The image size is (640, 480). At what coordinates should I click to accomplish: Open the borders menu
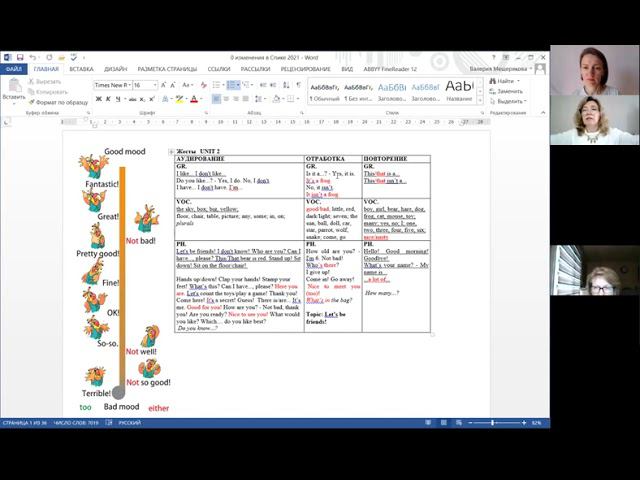click(x=293, y=99)
